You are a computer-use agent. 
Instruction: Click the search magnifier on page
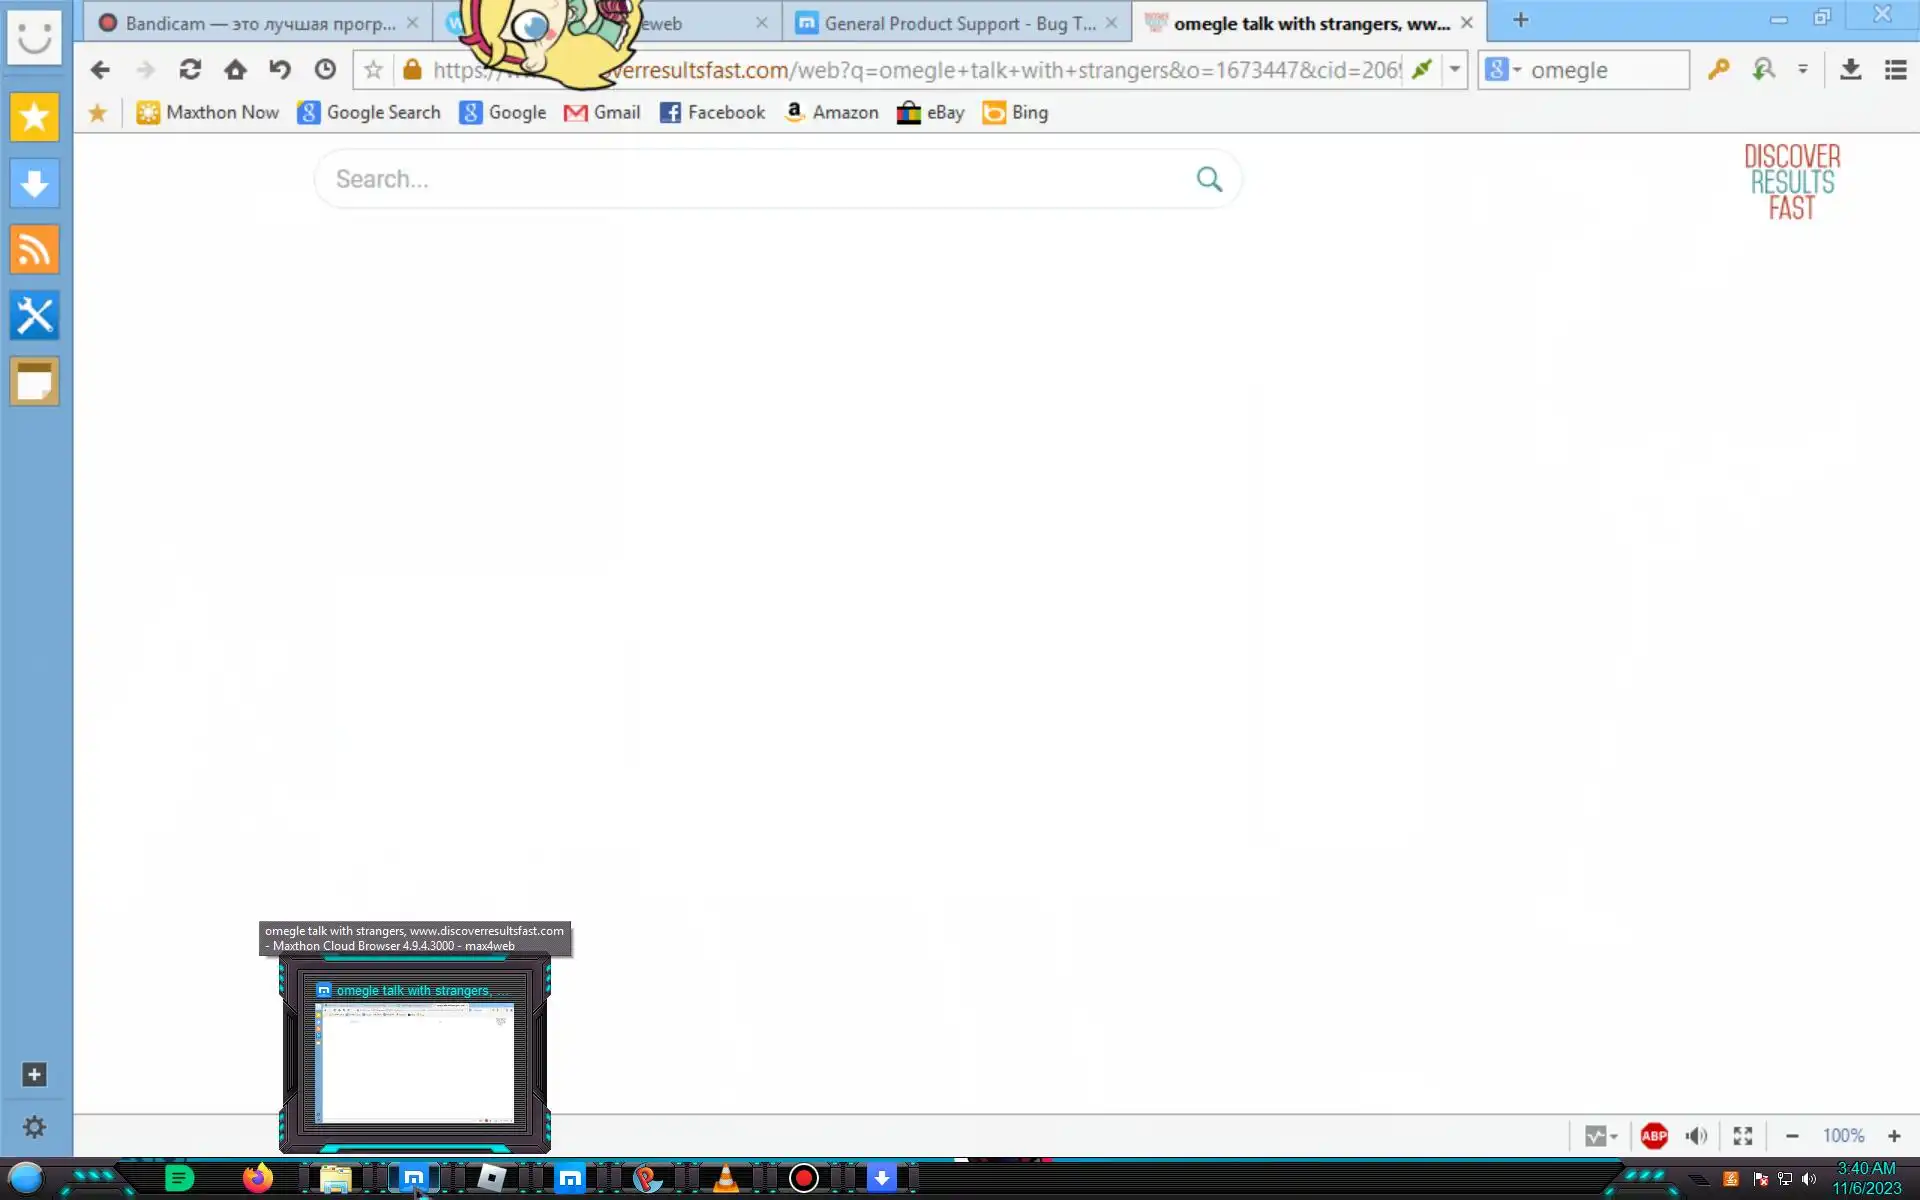point(1209,179)
